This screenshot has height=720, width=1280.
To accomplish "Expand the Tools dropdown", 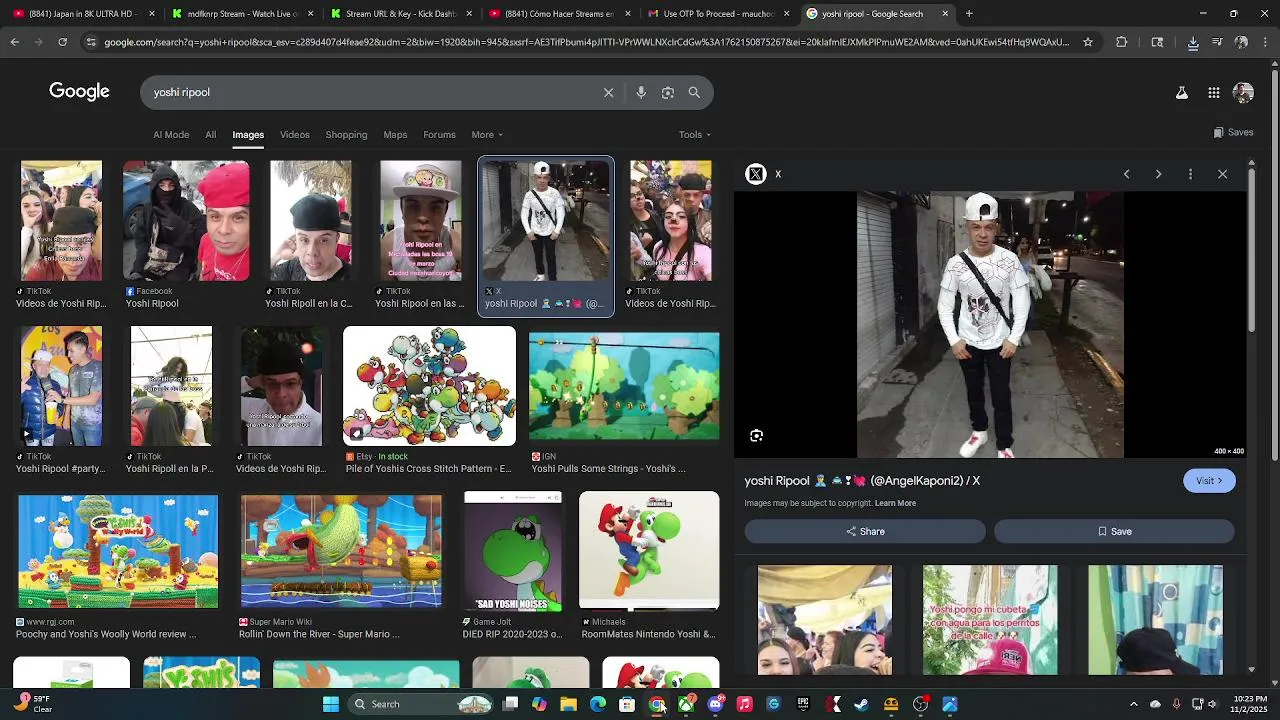I will [x=695, y=135].
